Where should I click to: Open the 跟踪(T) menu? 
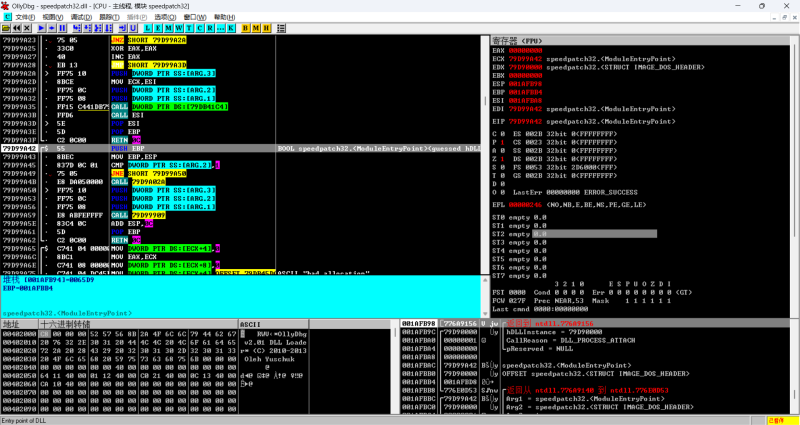point(109,17)
